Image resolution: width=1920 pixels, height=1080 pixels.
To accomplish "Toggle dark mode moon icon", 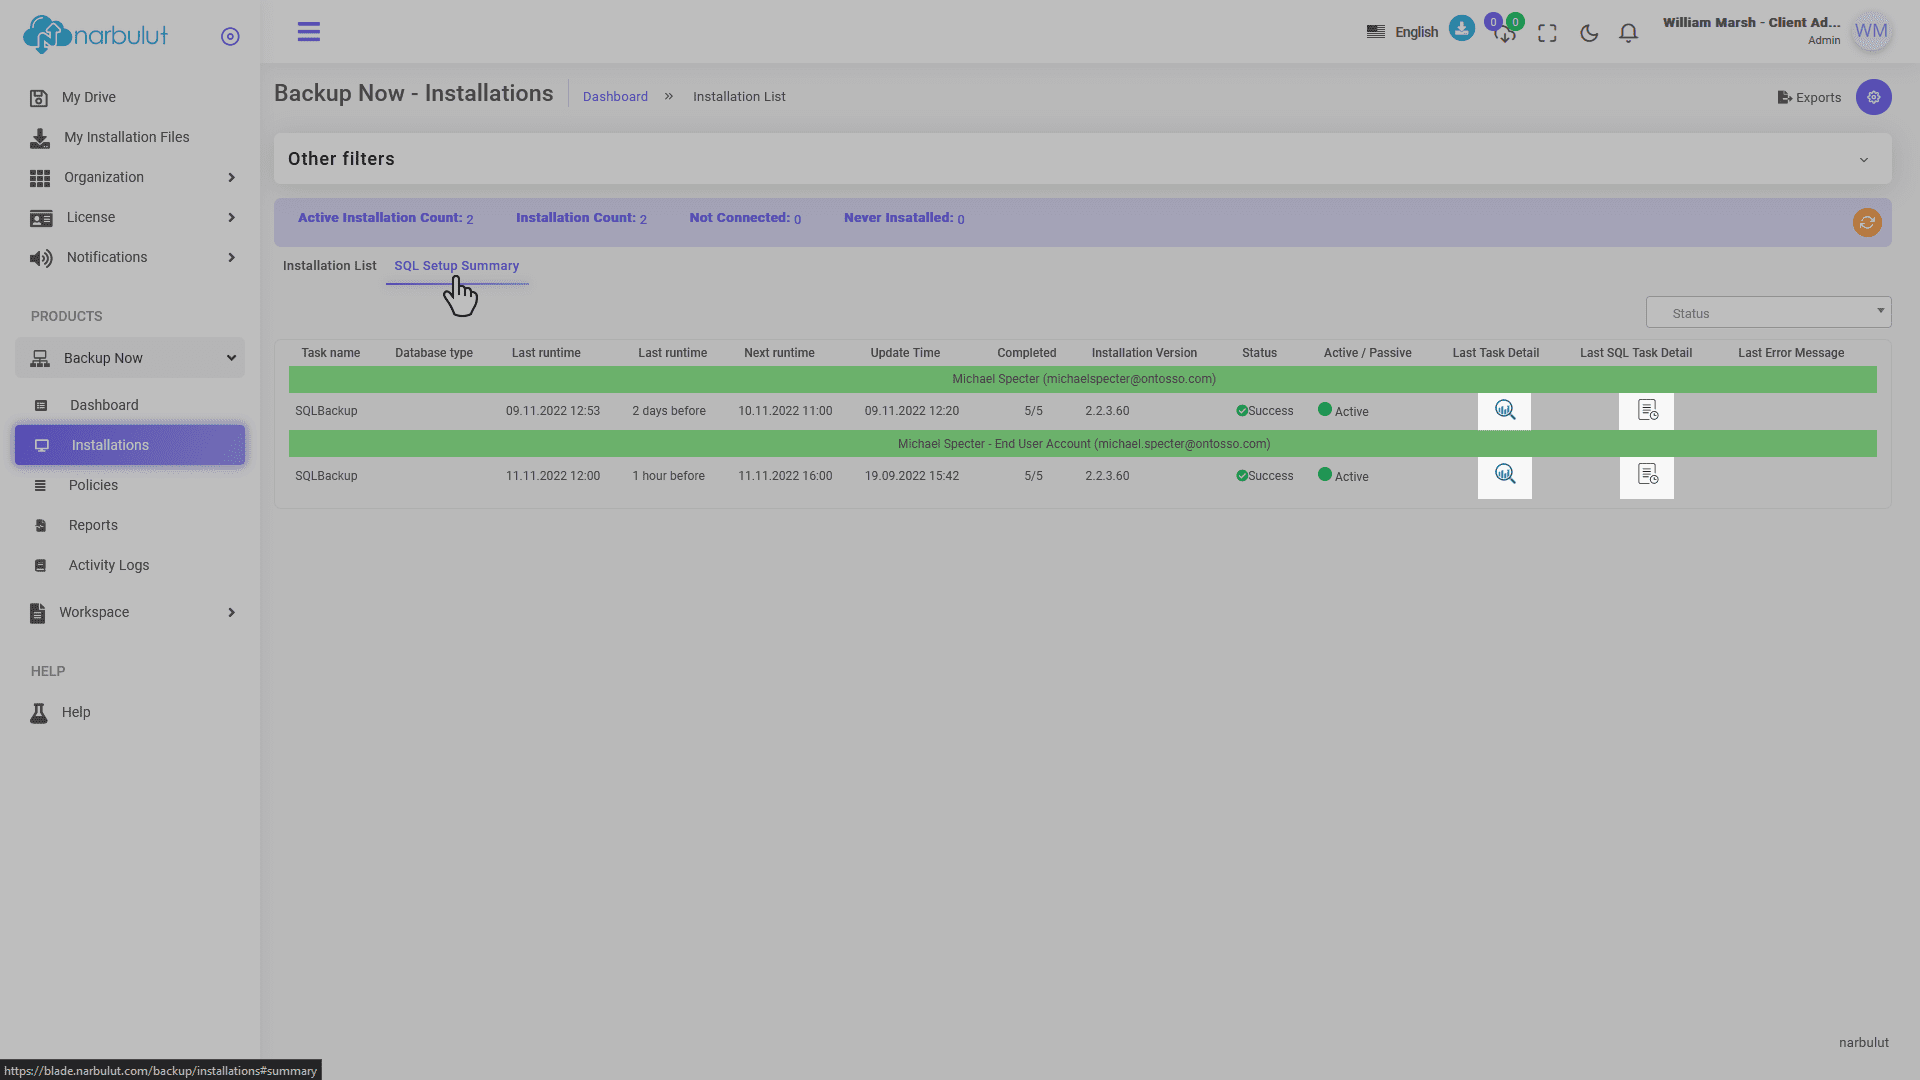I will click(1589, 33).
